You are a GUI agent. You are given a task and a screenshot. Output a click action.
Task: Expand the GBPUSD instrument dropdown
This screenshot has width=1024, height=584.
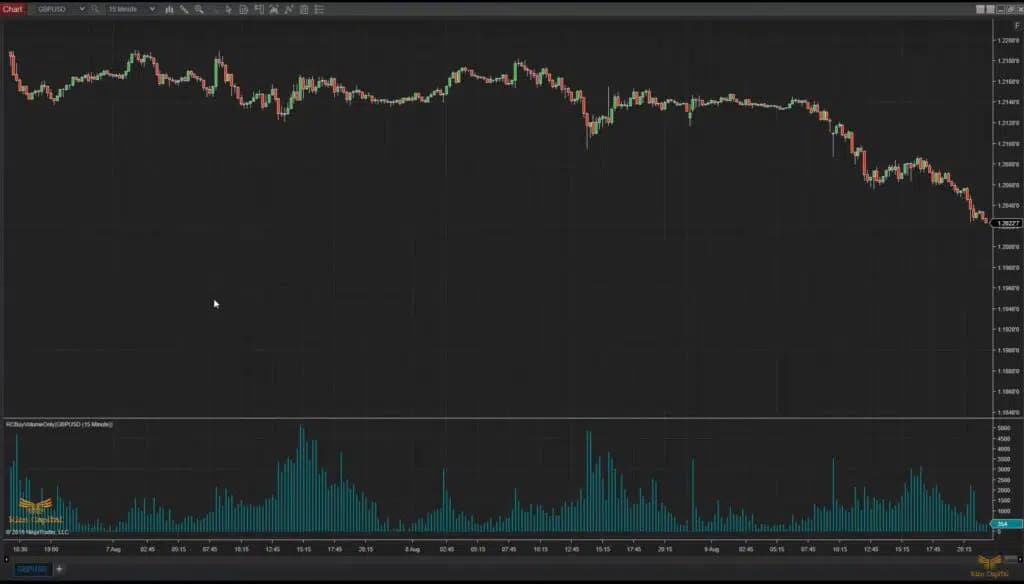pos(82,9)
